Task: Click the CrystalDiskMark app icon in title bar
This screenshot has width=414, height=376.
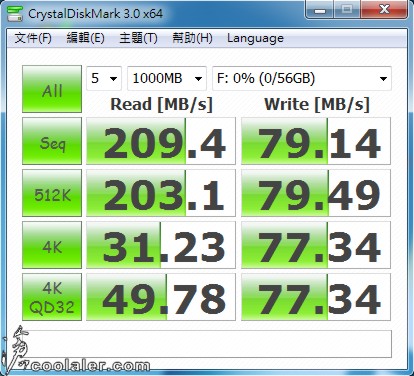Action: pos(15,14)
